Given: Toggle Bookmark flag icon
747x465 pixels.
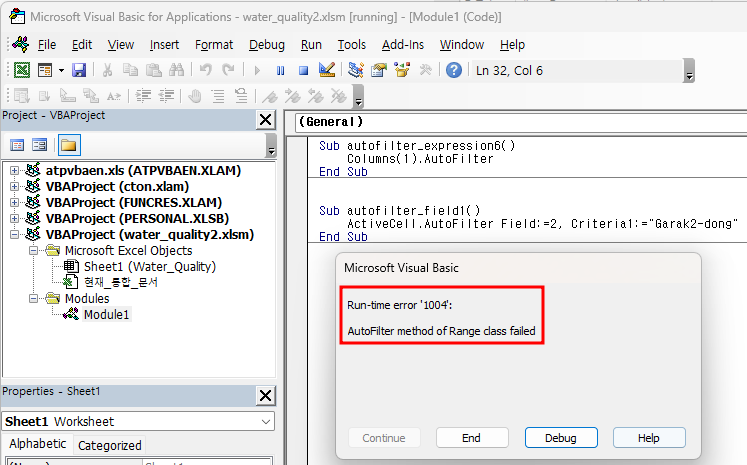Looking at the screenshot, I should click(x=270, y=96).
